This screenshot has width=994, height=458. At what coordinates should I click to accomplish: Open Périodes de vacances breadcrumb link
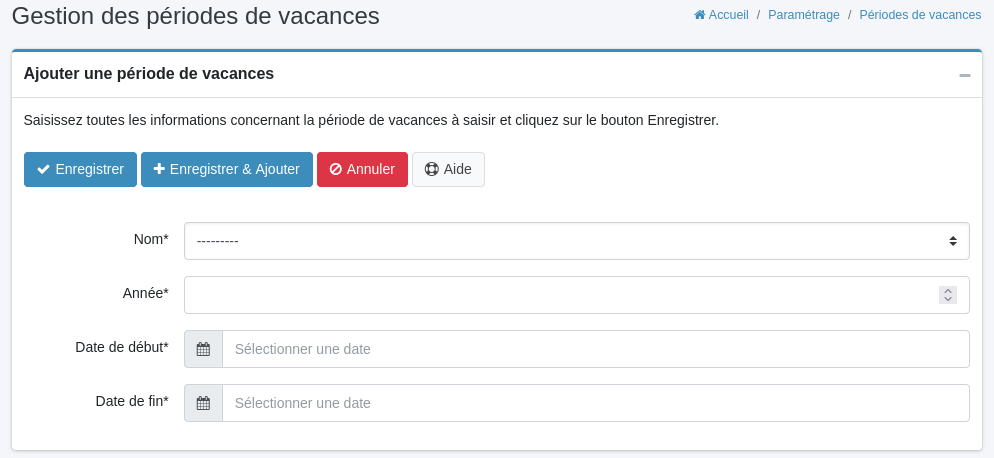pos(920,15)
